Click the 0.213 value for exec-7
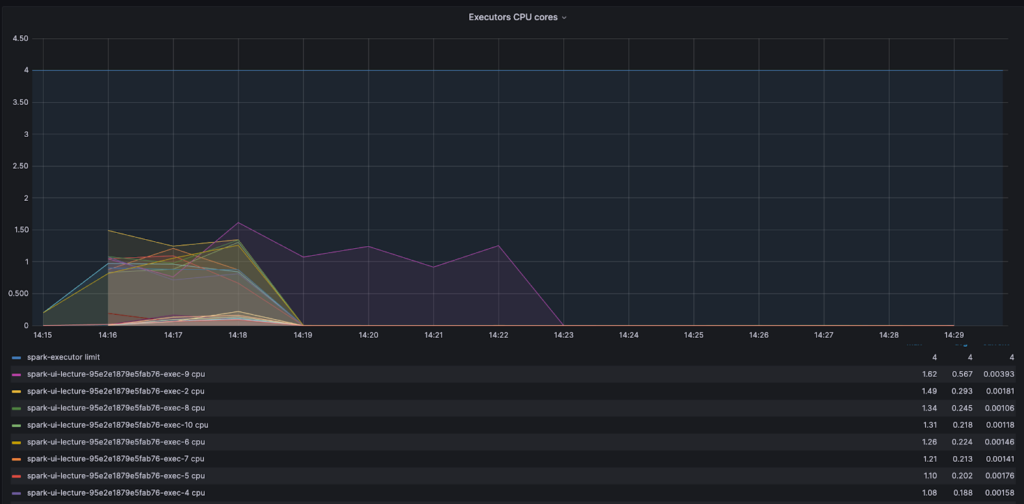 963,459
